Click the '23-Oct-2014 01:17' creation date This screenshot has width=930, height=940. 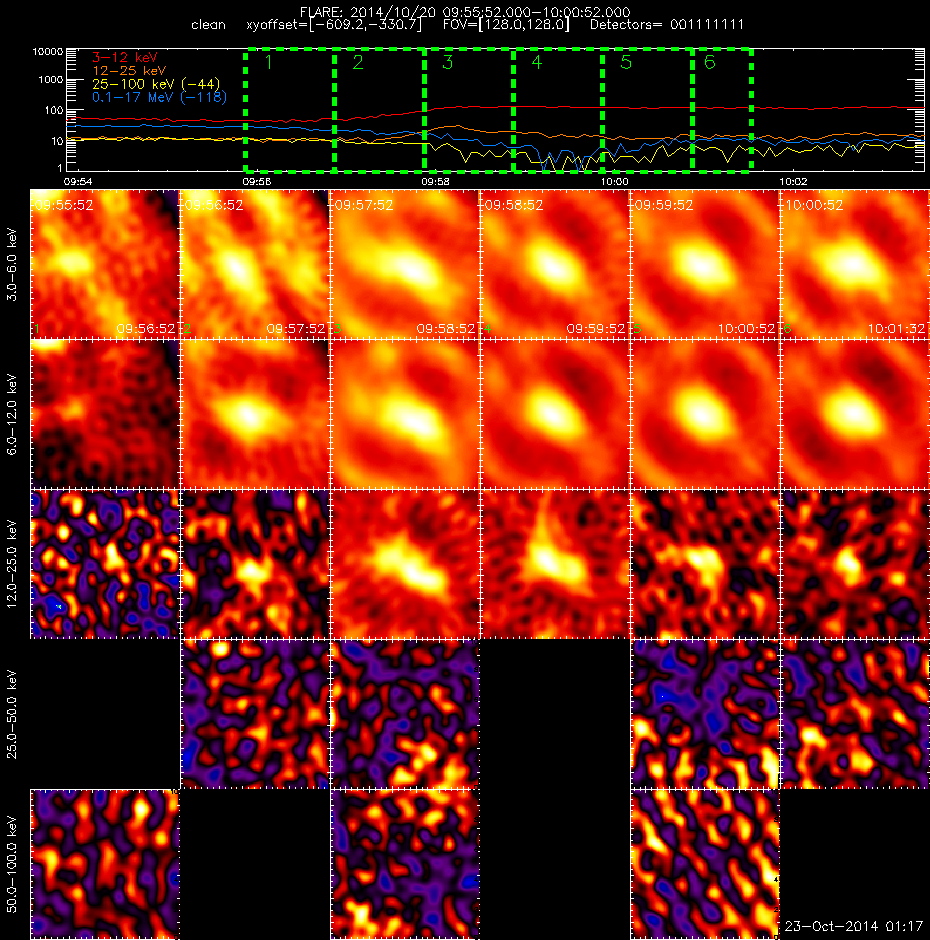(x=854, y=926)
